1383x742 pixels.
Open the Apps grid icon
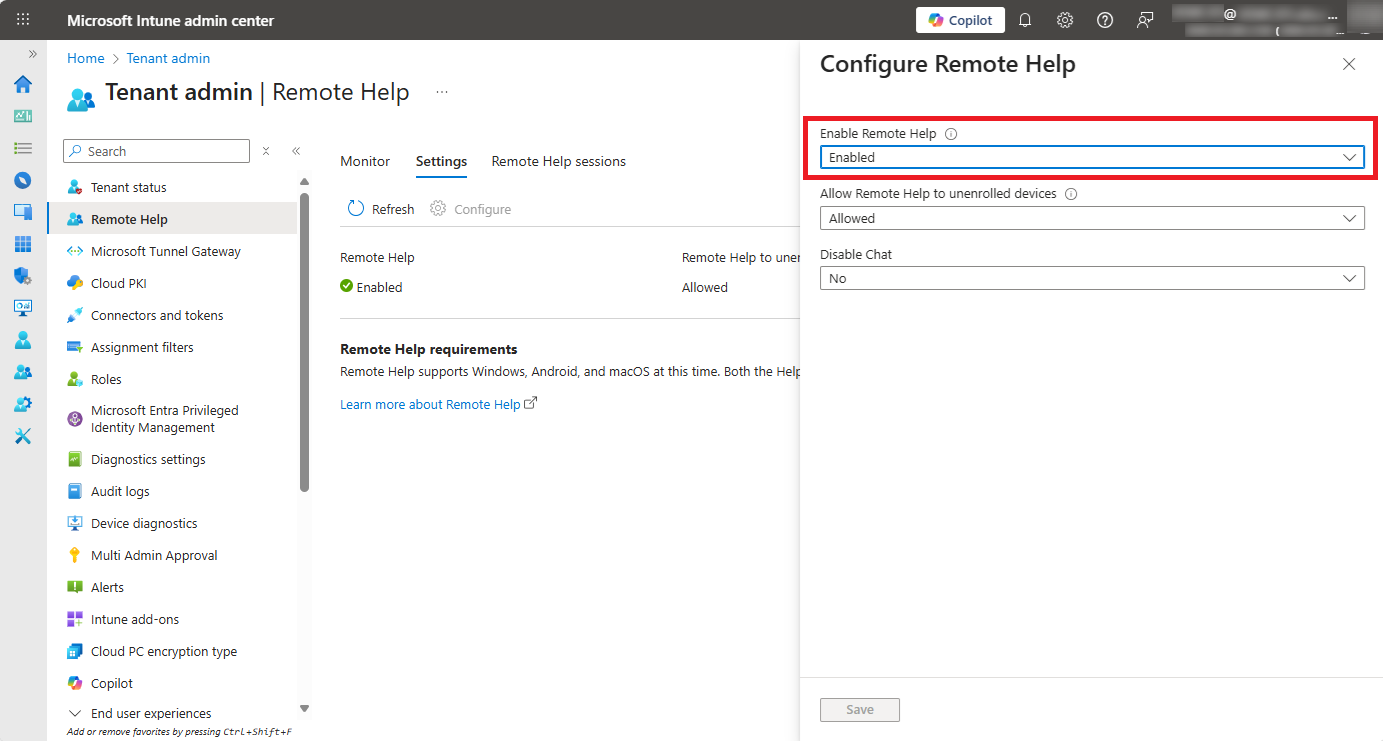22,244
